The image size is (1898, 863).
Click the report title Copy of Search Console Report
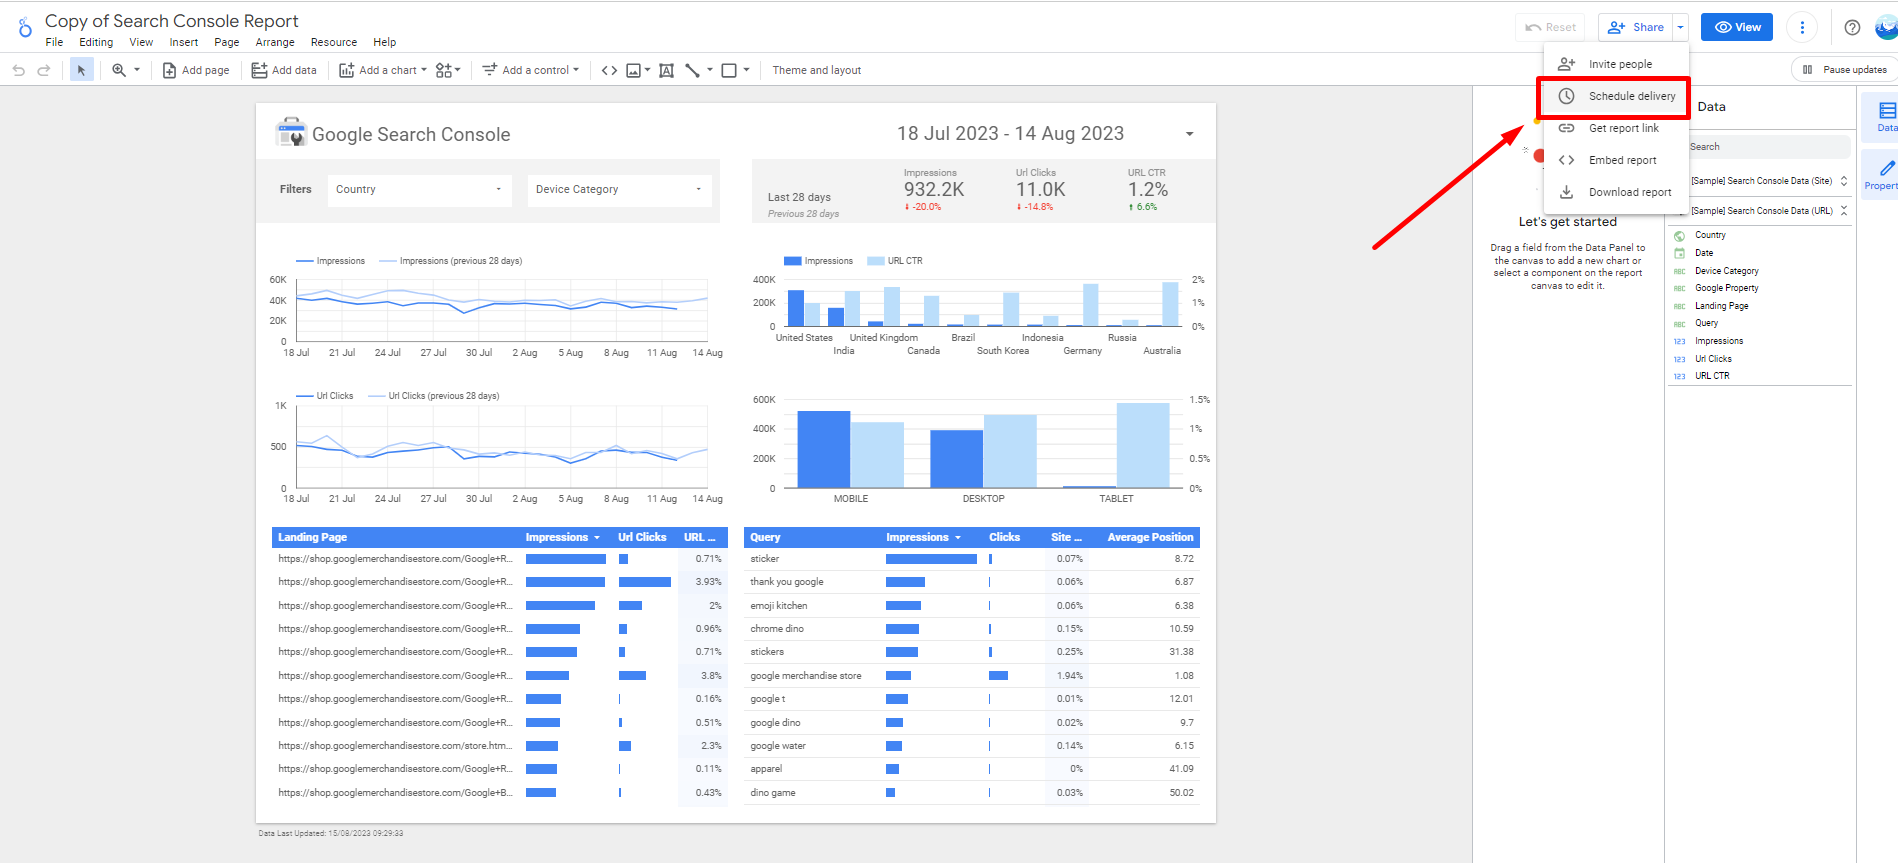coord(172,21)
